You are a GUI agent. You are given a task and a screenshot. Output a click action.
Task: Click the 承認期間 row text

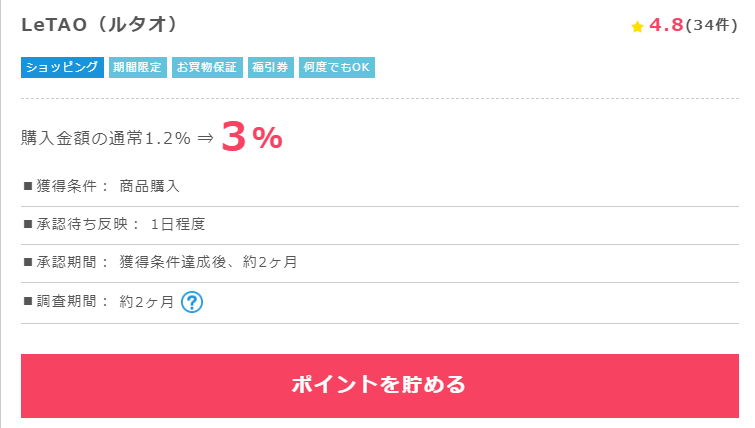click(160, 262)
